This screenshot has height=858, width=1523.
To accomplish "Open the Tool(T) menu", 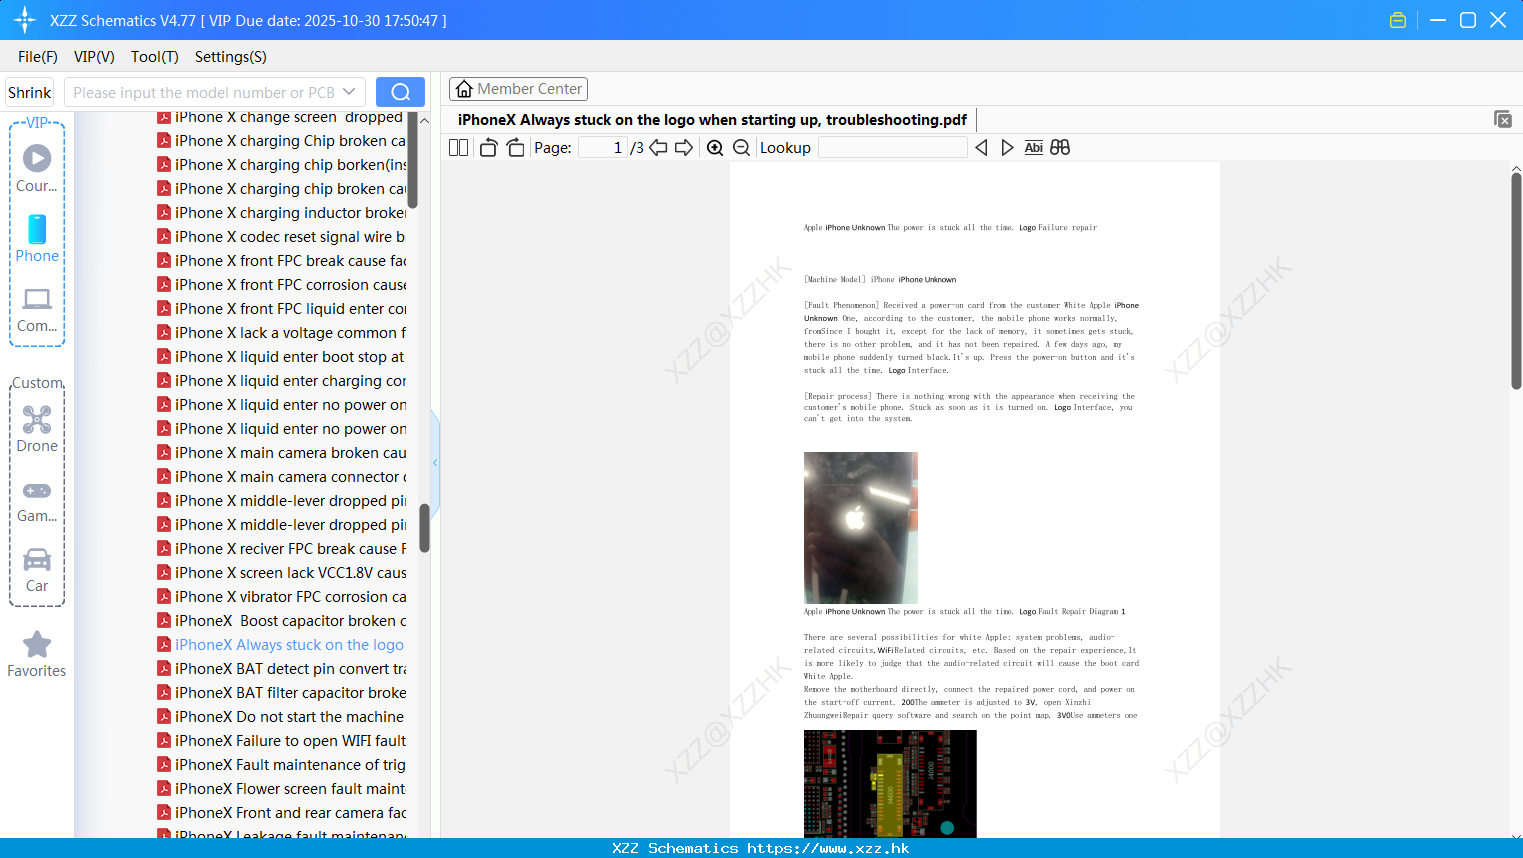I will [155, 57].
